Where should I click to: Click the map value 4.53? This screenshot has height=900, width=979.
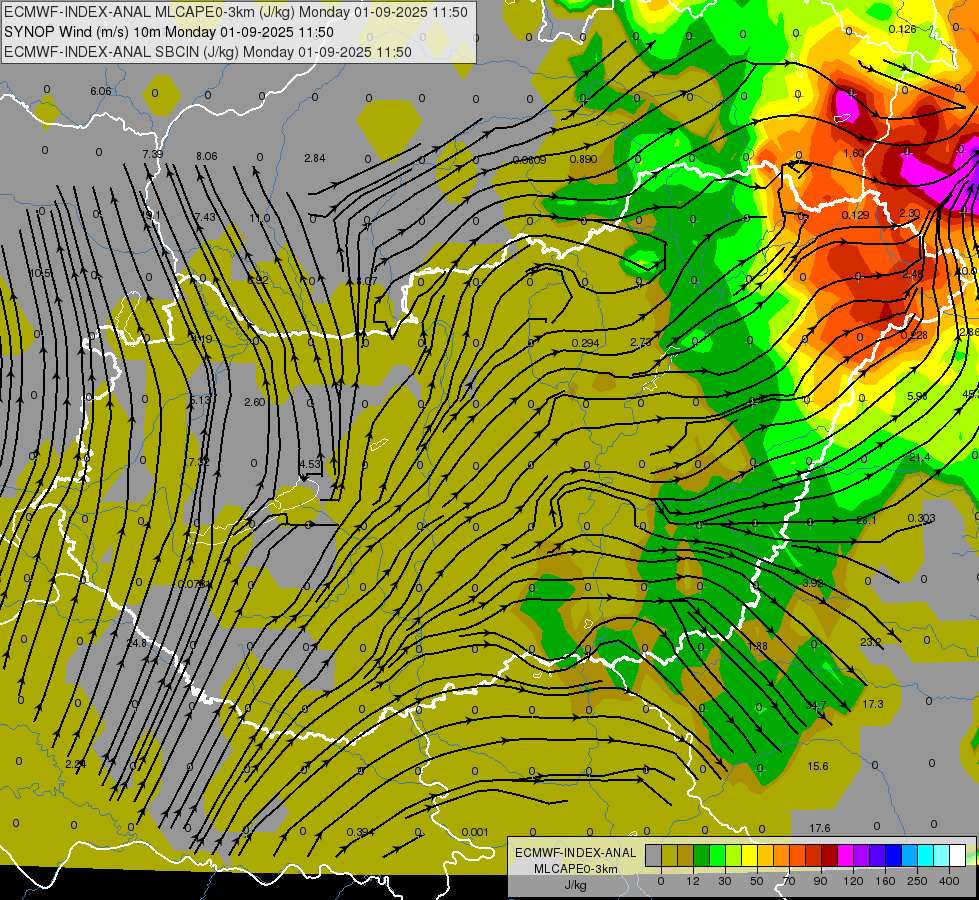click(310, 464)
